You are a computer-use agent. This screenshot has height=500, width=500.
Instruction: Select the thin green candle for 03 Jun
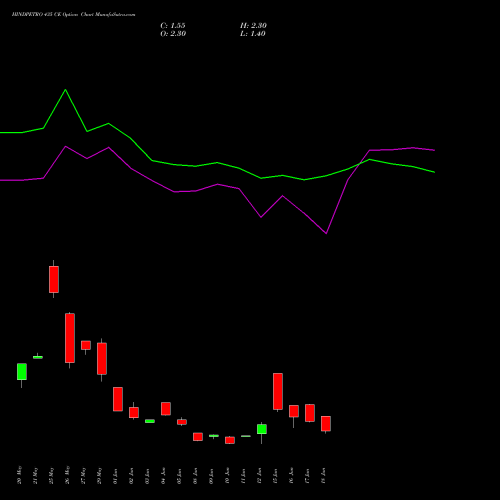[150, 421]
